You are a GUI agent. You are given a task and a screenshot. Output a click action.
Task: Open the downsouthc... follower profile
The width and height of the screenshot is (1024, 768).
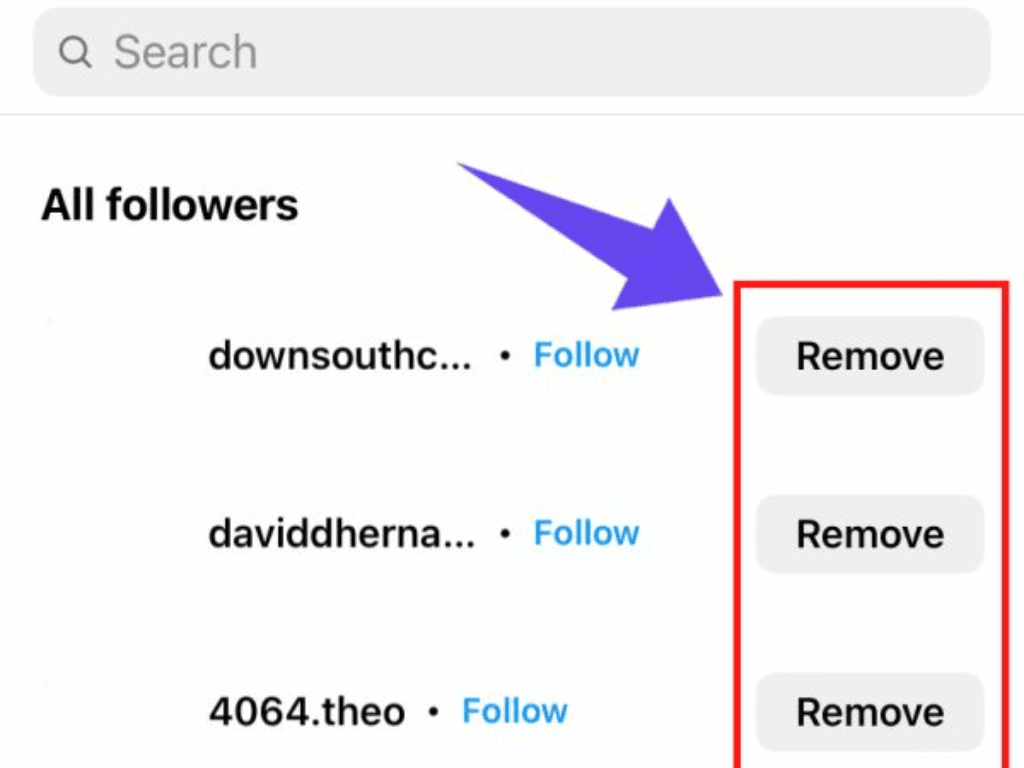click(339, 356)
